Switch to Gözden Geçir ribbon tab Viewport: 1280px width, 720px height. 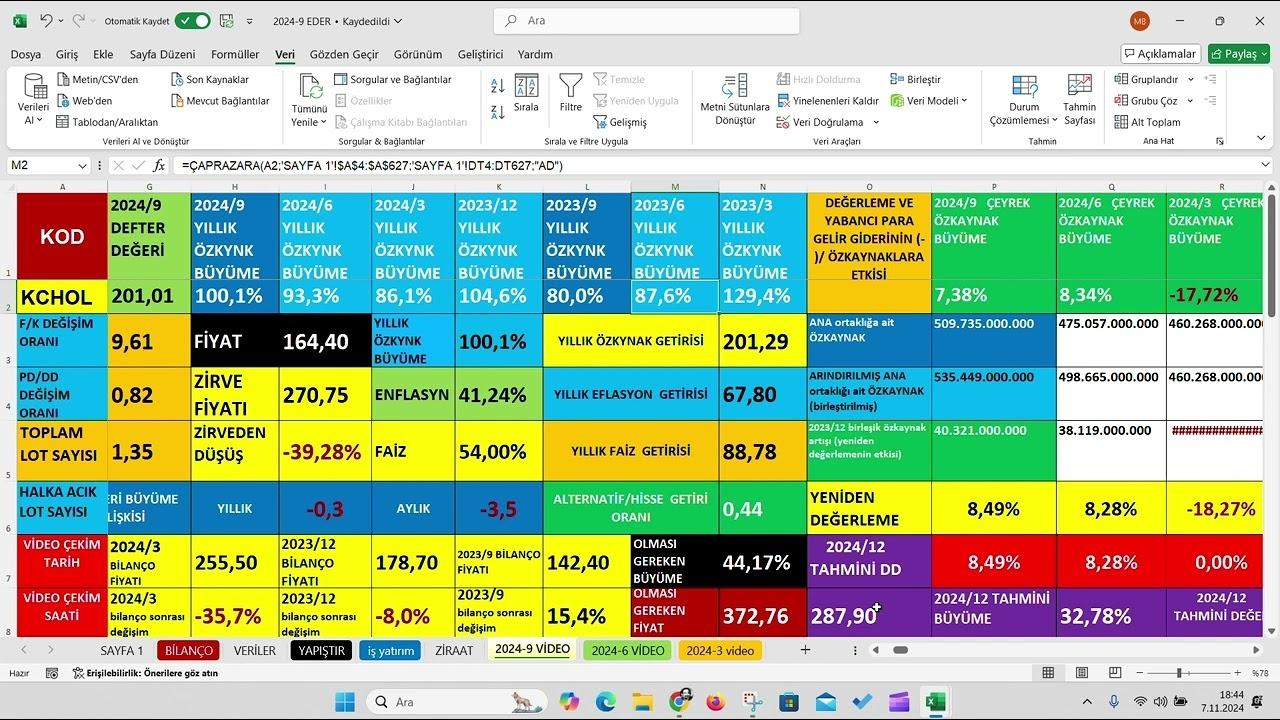coord(344,54)
